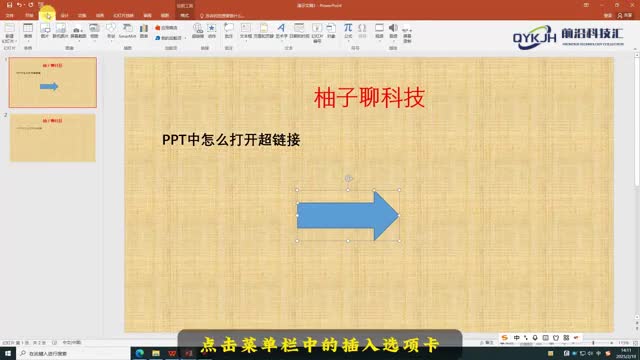Open the Shapes gallery

(111, 31)
